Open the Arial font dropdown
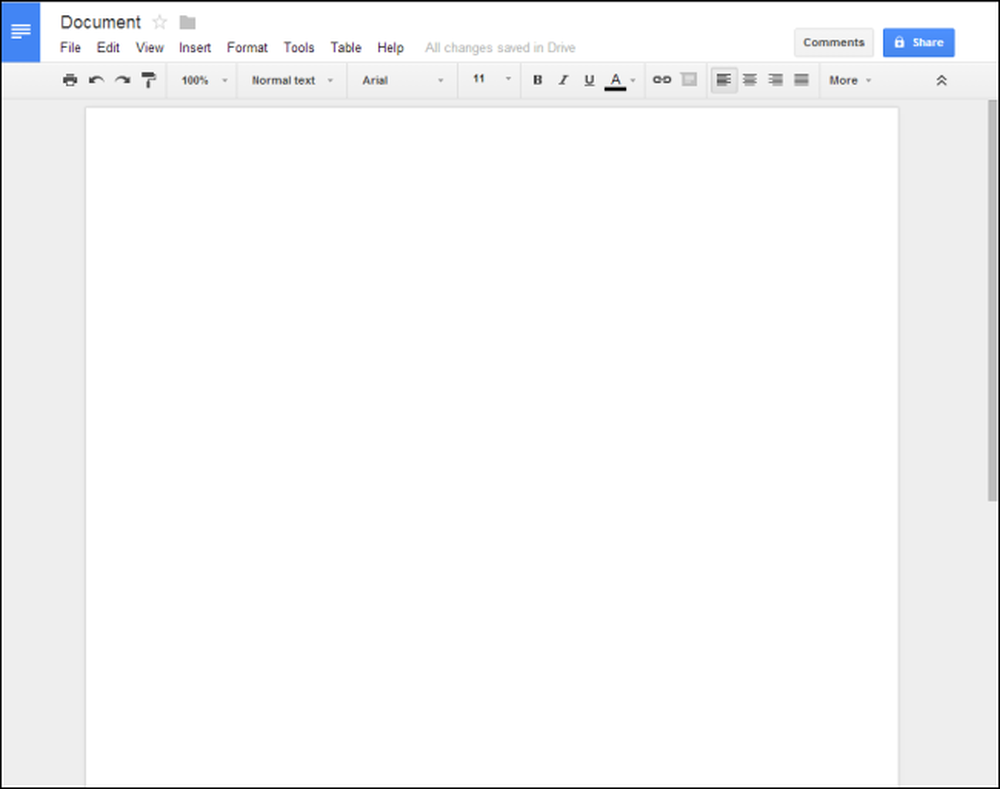 [x=402, y=80]
